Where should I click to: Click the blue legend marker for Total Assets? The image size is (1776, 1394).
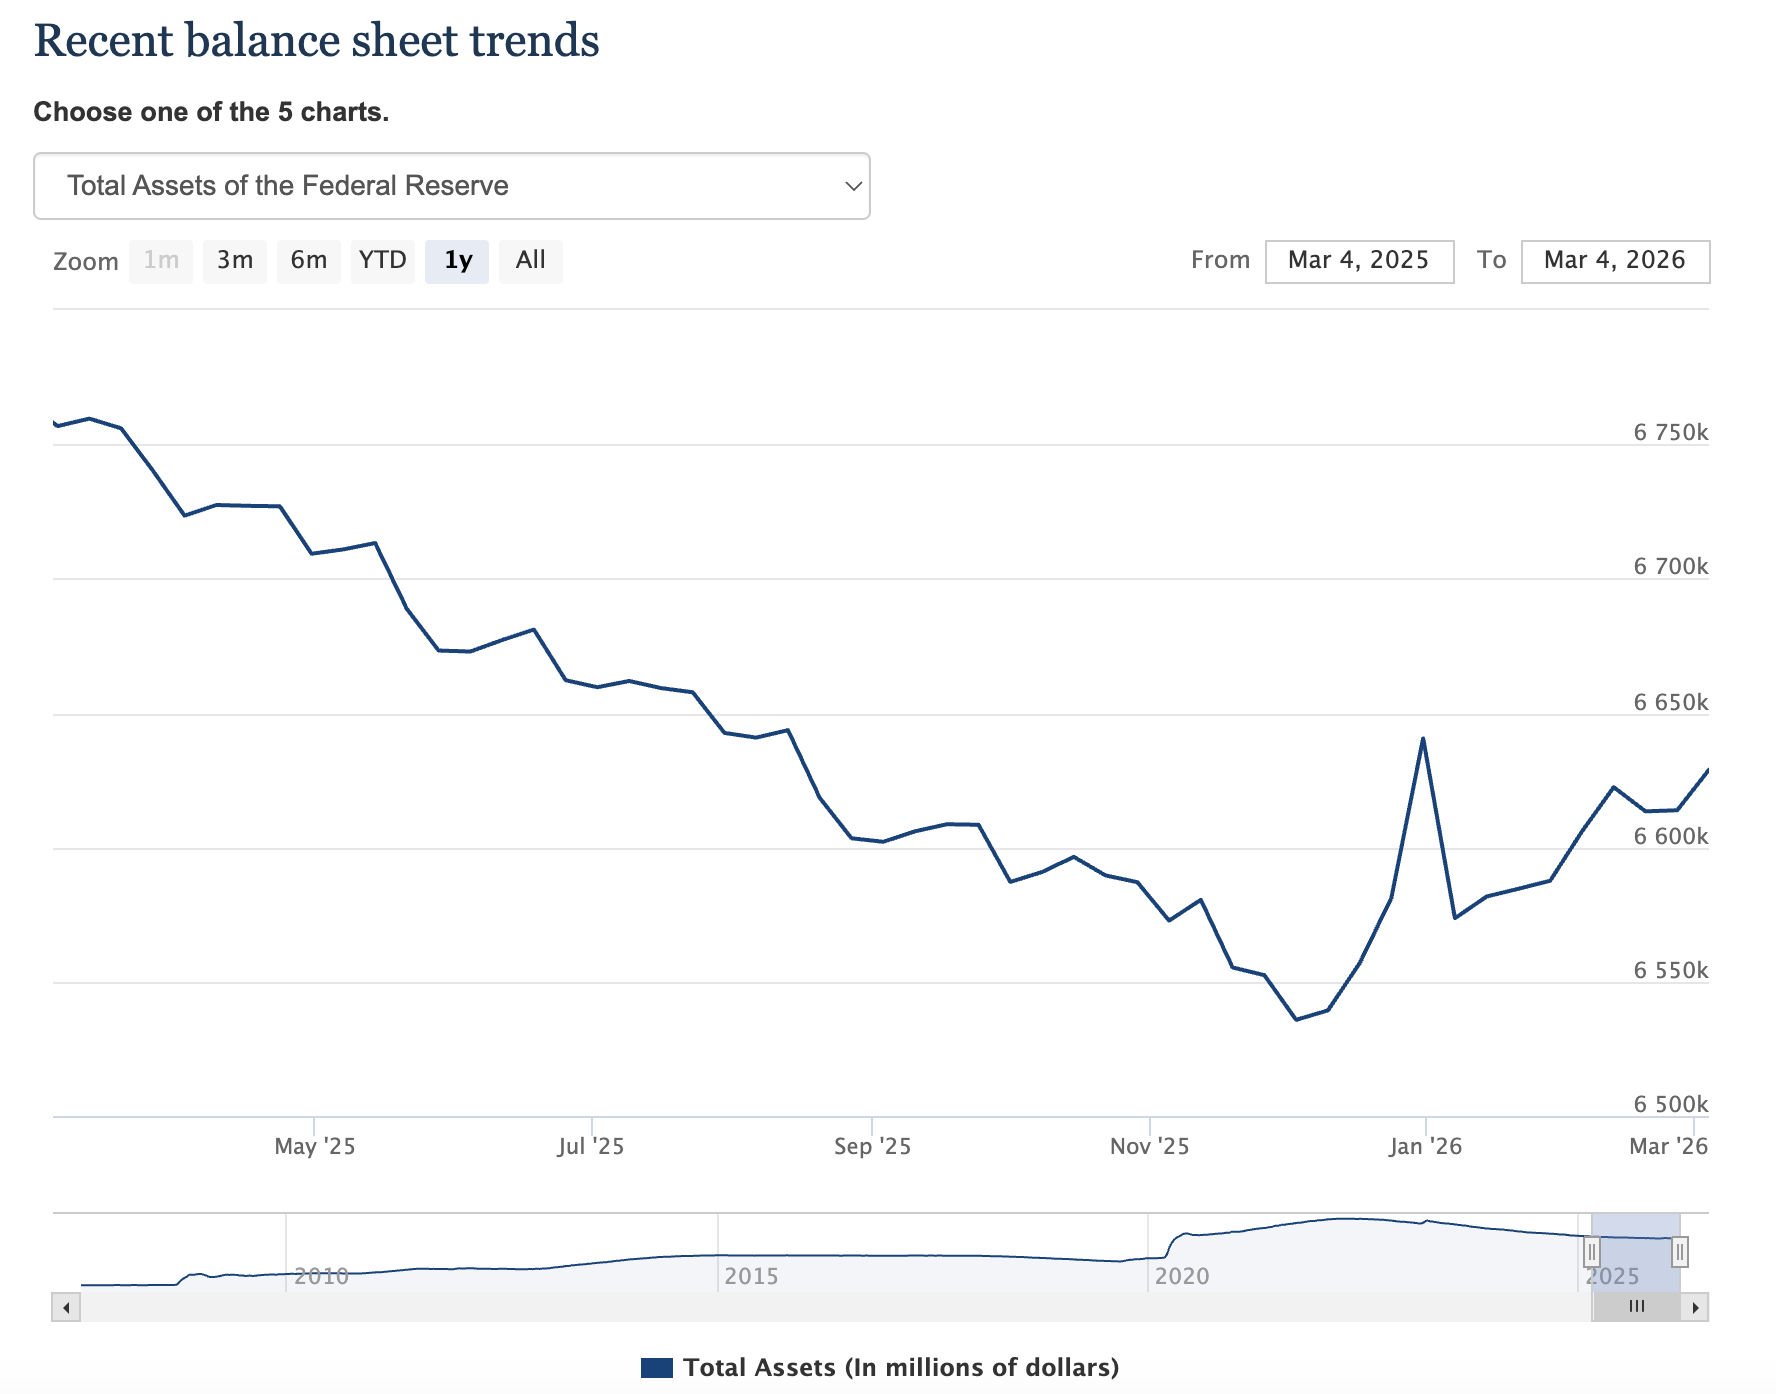click(659, 1367)
